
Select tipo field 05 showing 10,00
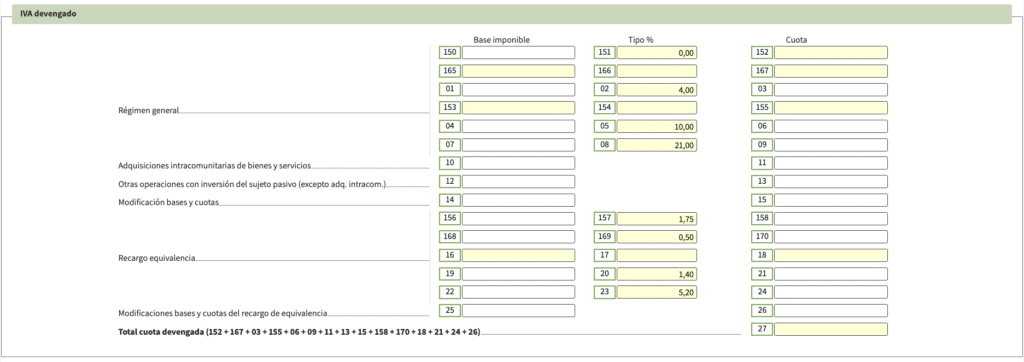(656, 127)
